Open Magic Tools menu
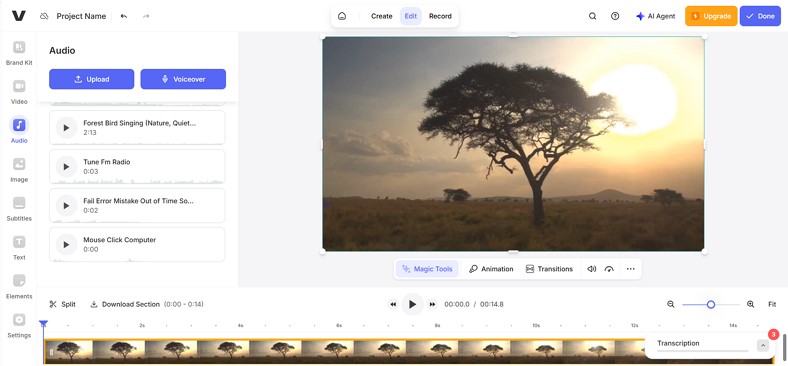 pos(427,269)
